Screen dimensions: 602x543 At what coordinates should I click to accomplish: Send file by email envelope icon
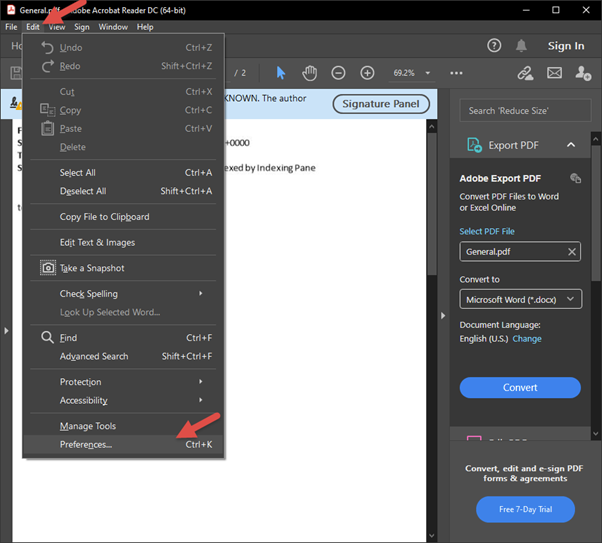554,73
